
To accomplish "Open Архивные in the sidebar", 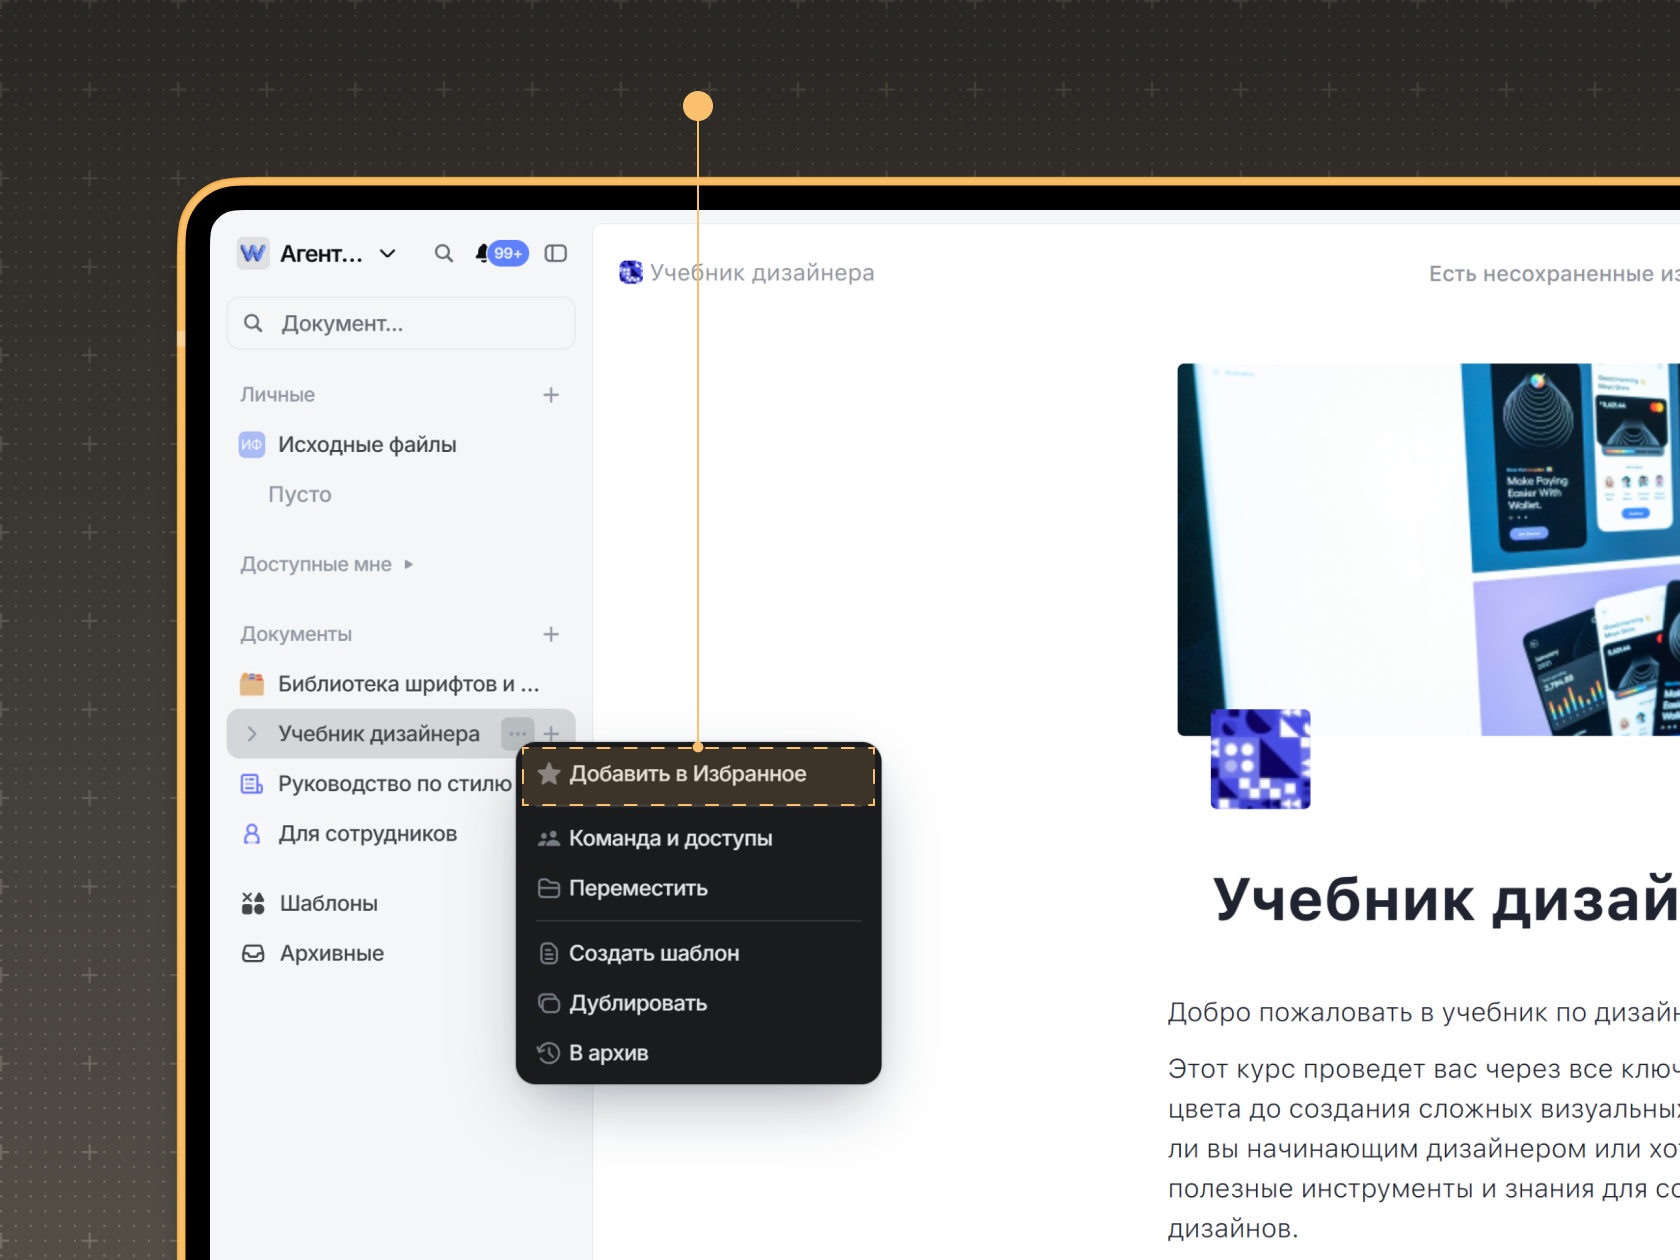I will pyautogui.click(x=331, y=954).
